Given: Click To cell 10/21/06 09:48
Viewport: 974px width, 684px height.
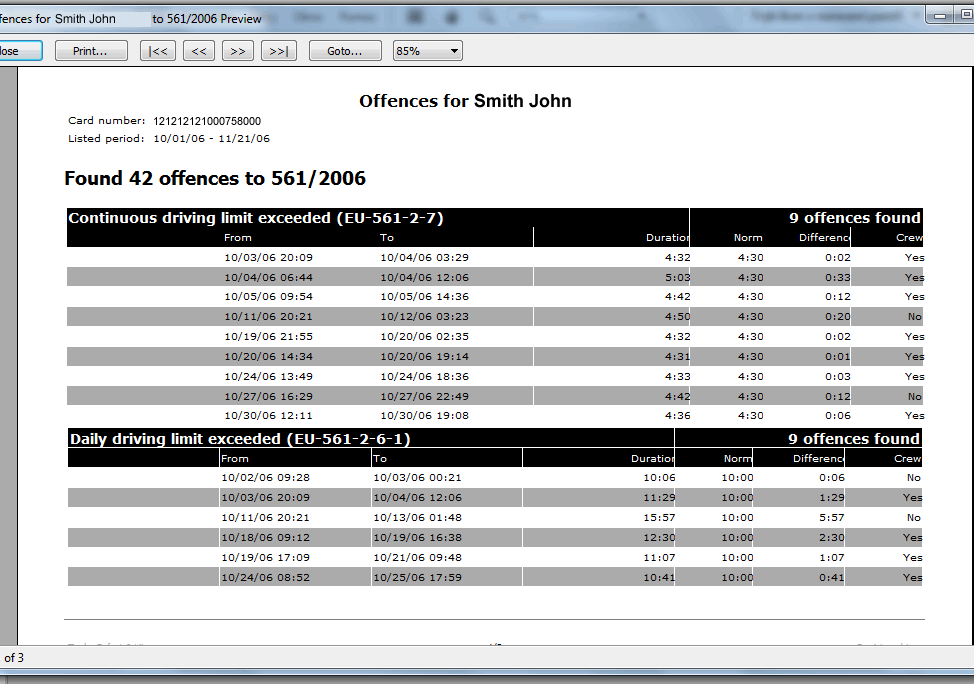Looking at the screenshot, I should (x=417, y=557).
